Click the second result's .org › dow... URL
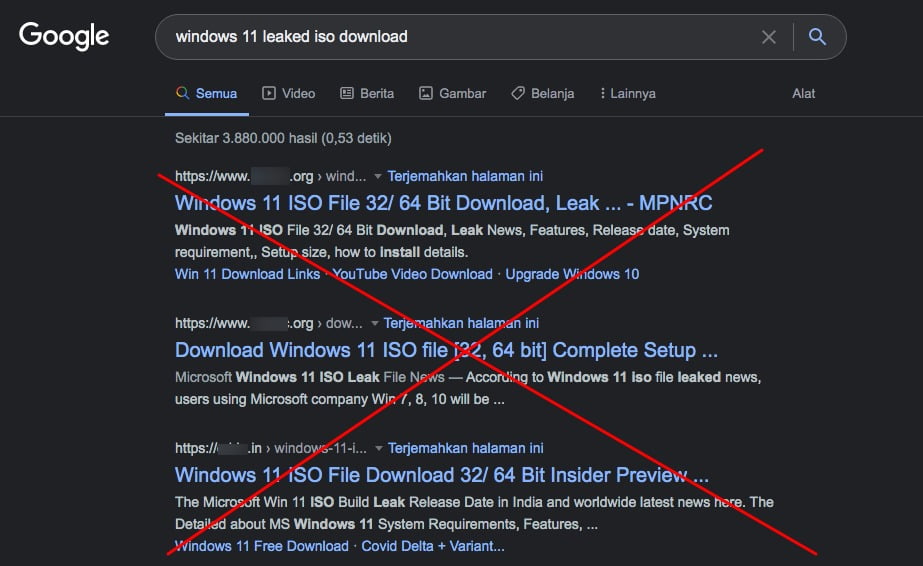The height and width of the screenshot is (566, 923). tap(268, 324)
